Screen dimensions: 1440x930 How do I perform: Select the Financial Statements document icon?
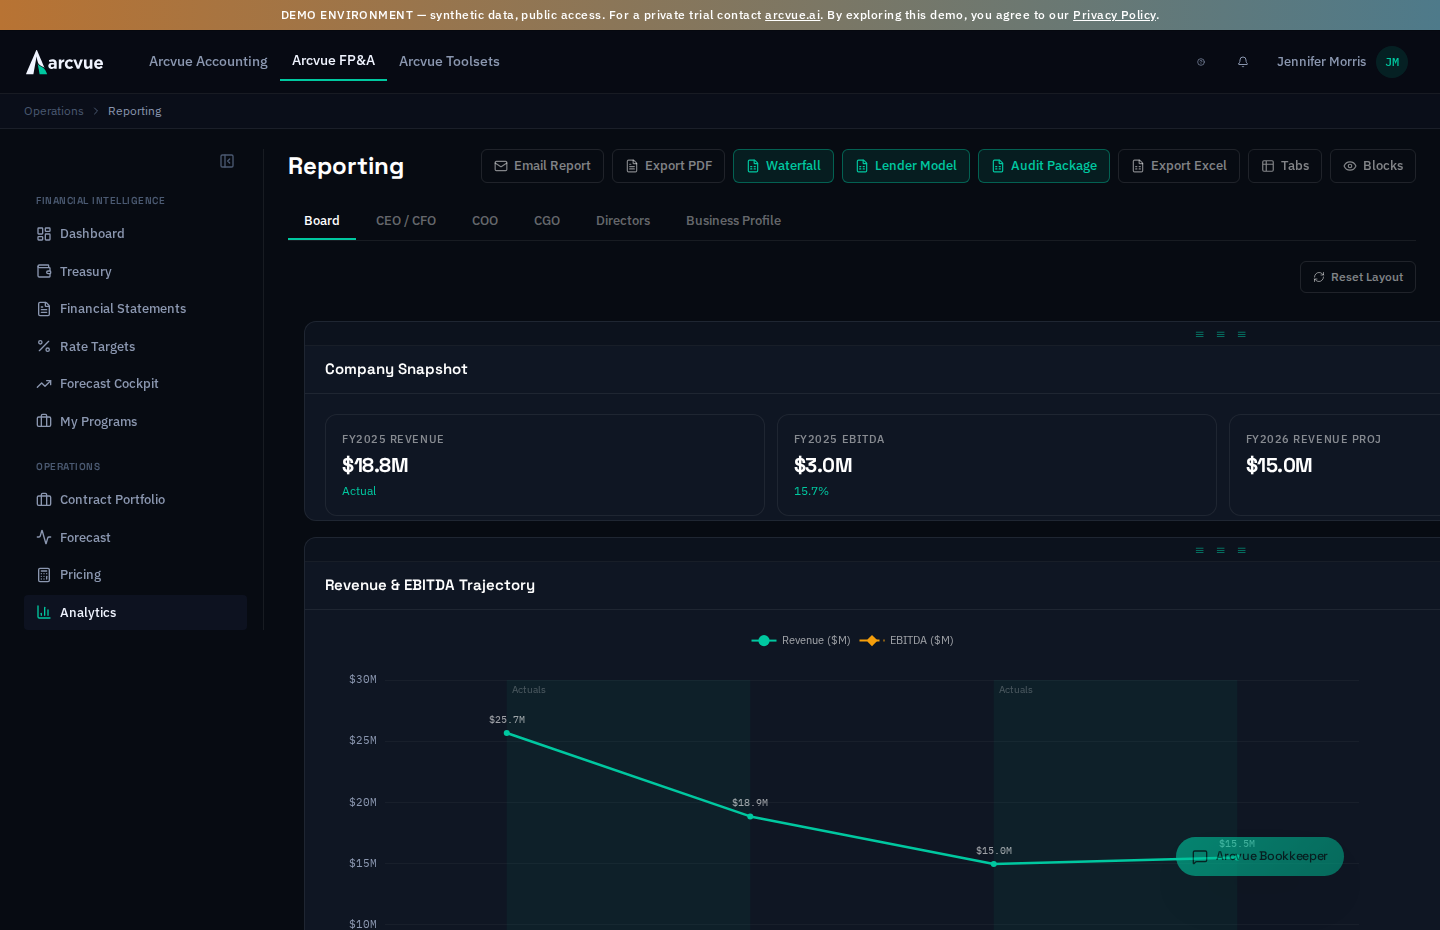tap(44, 309)
